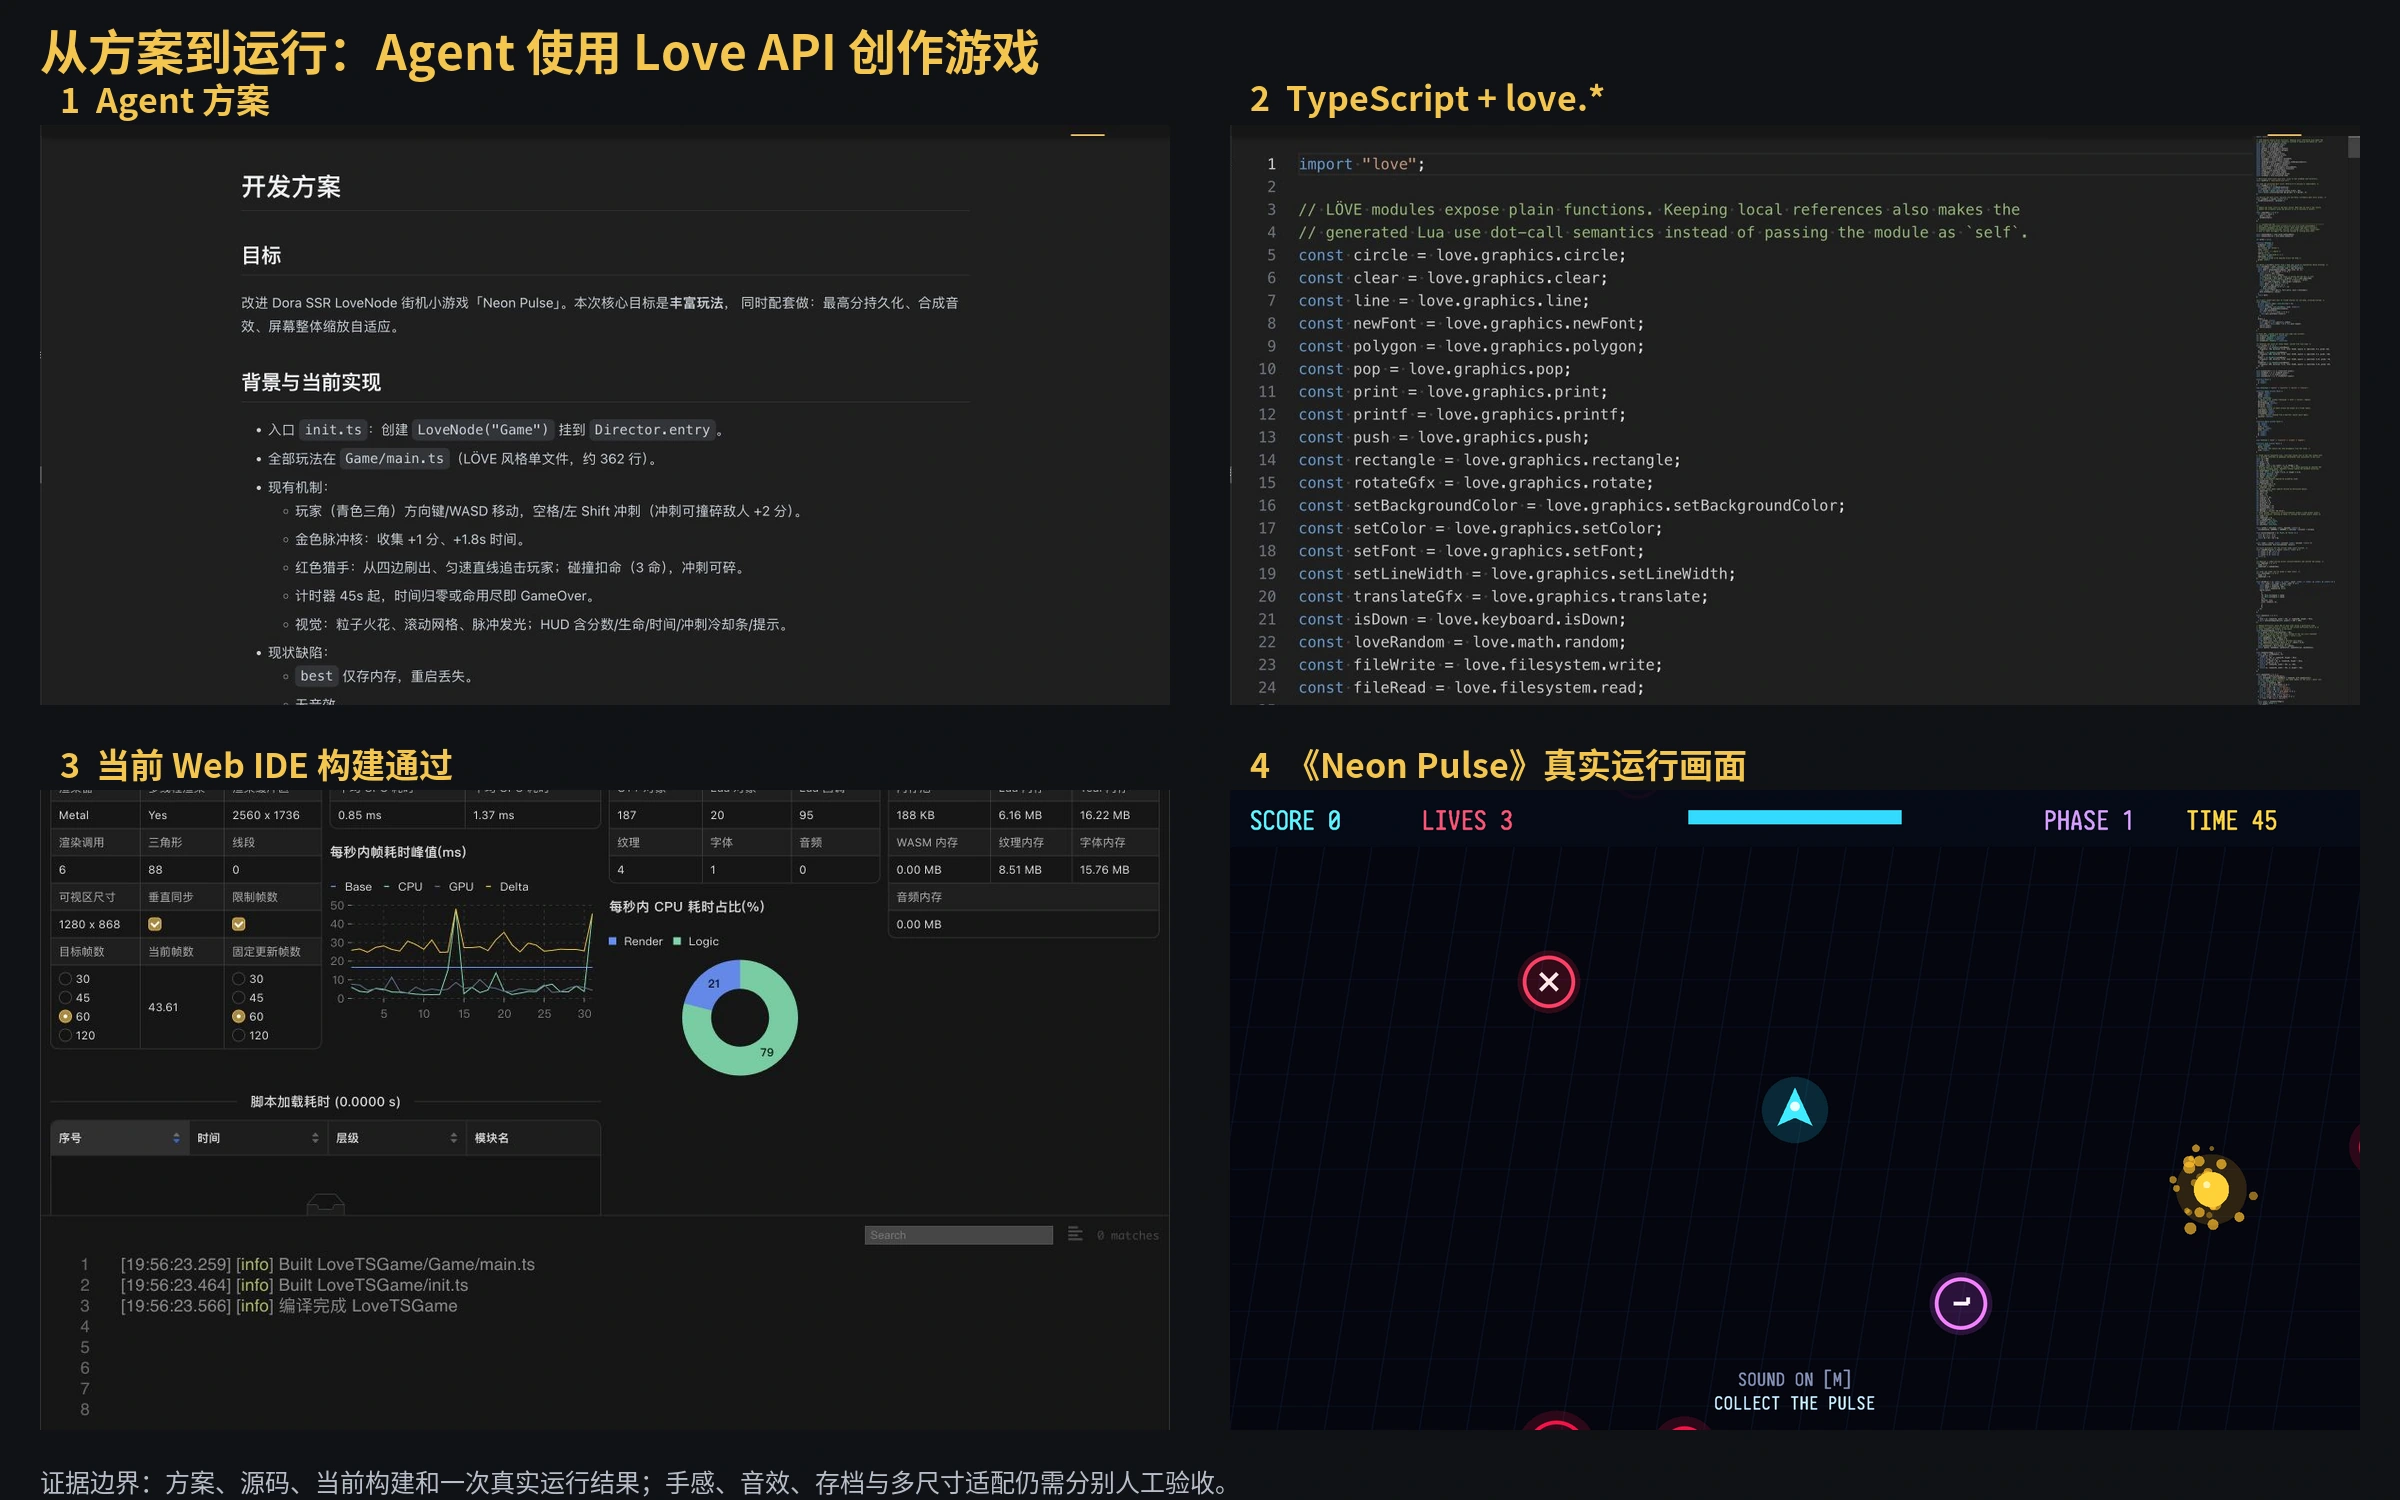This screenshot has width=2400, height=1500.
Task: Click the purple circle minus enemy
Action: (1960, 1303)
